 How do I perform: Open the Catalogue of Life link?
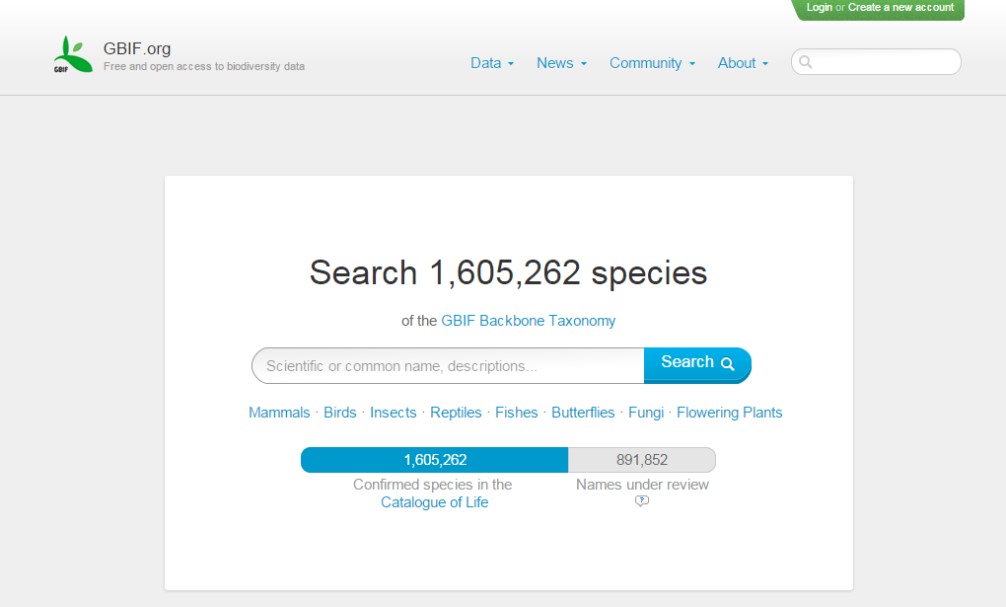[434, 502]
